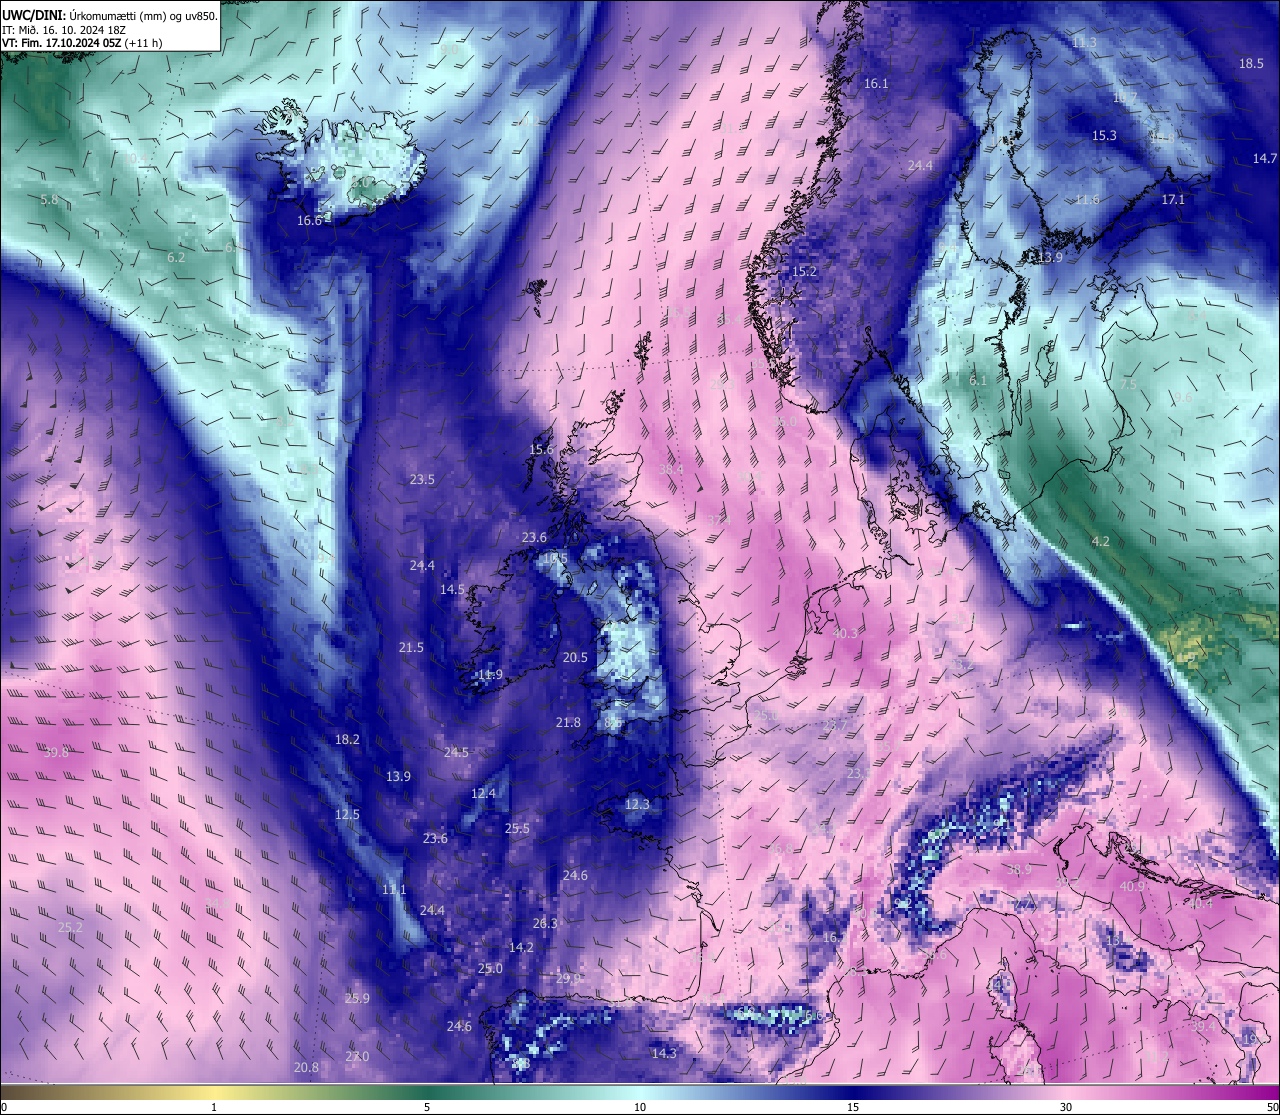Click the 21.8 value label

[x=568, y=722]
